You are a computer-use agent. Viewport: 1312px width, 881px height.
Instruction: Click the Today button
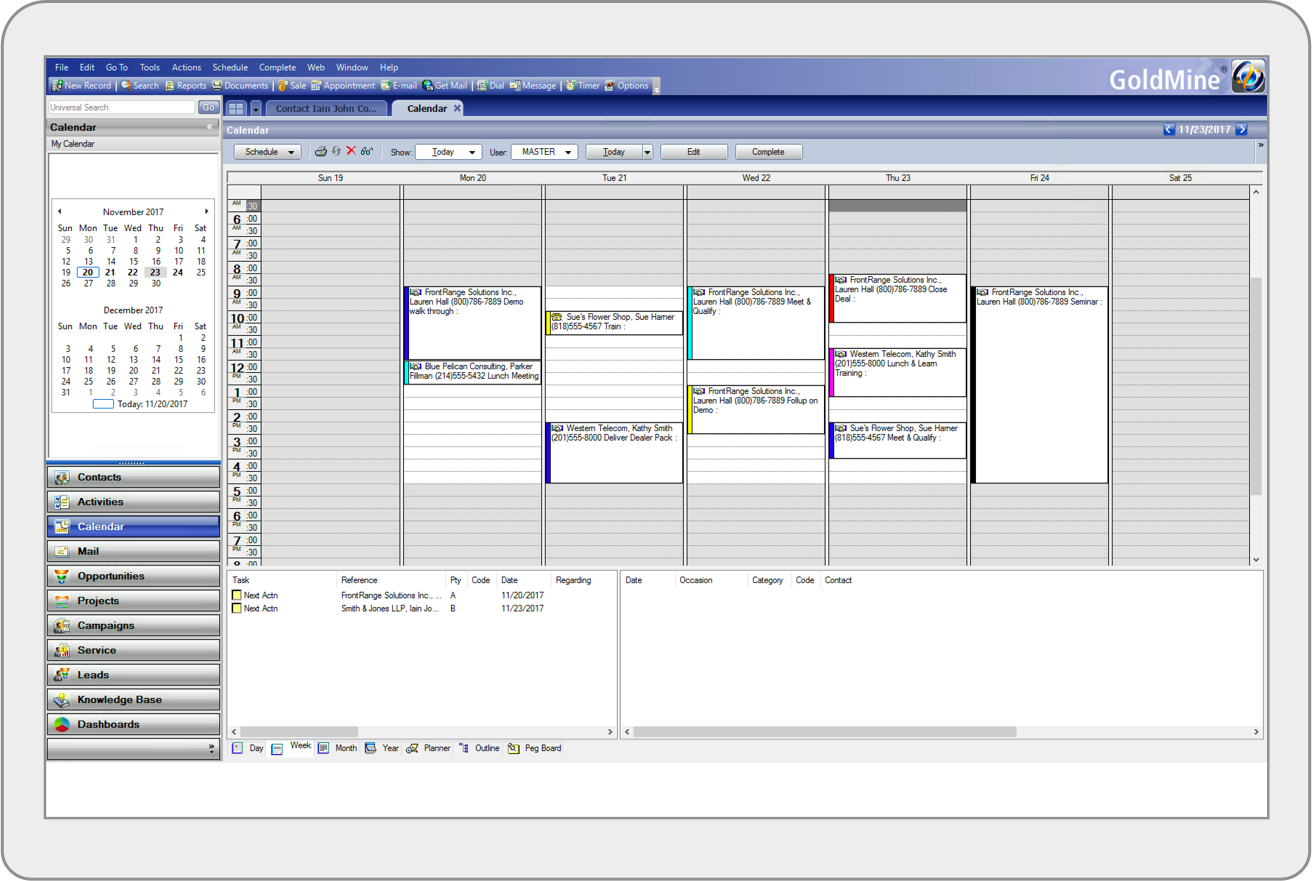(613, 152)
